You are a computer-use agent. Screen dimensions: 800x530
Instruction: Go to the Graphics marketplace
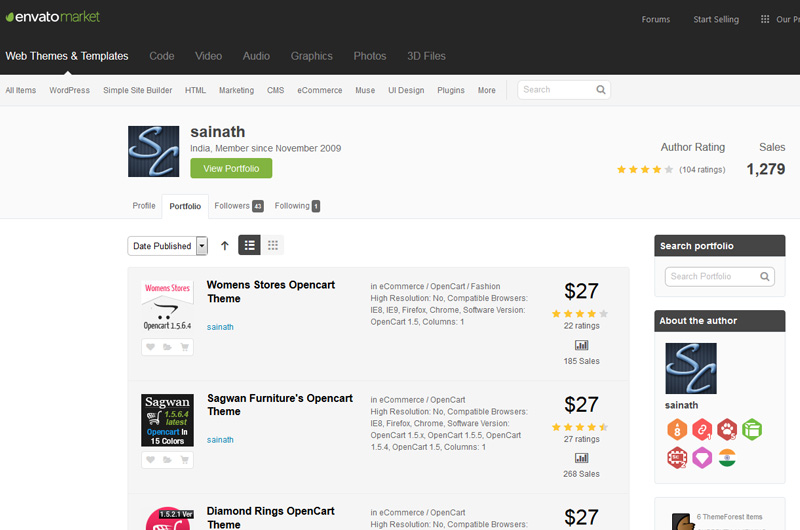[x=312, y=56]
